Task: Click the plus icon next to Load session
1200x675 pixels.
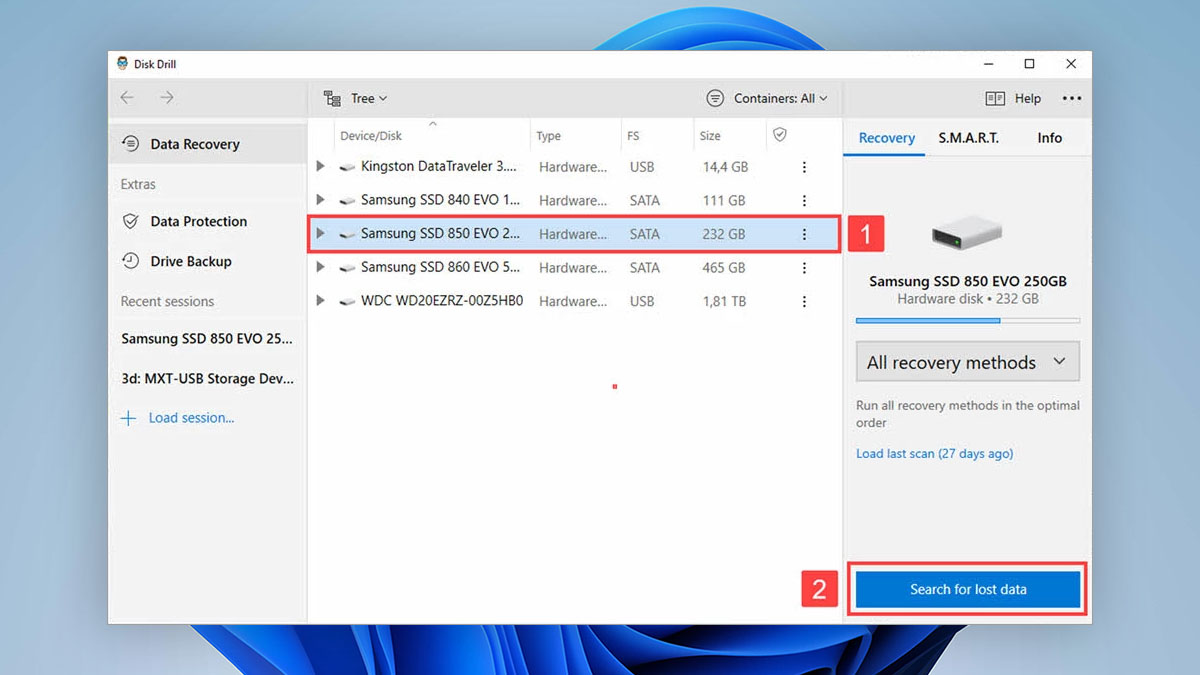Action: tap(128, 418)
